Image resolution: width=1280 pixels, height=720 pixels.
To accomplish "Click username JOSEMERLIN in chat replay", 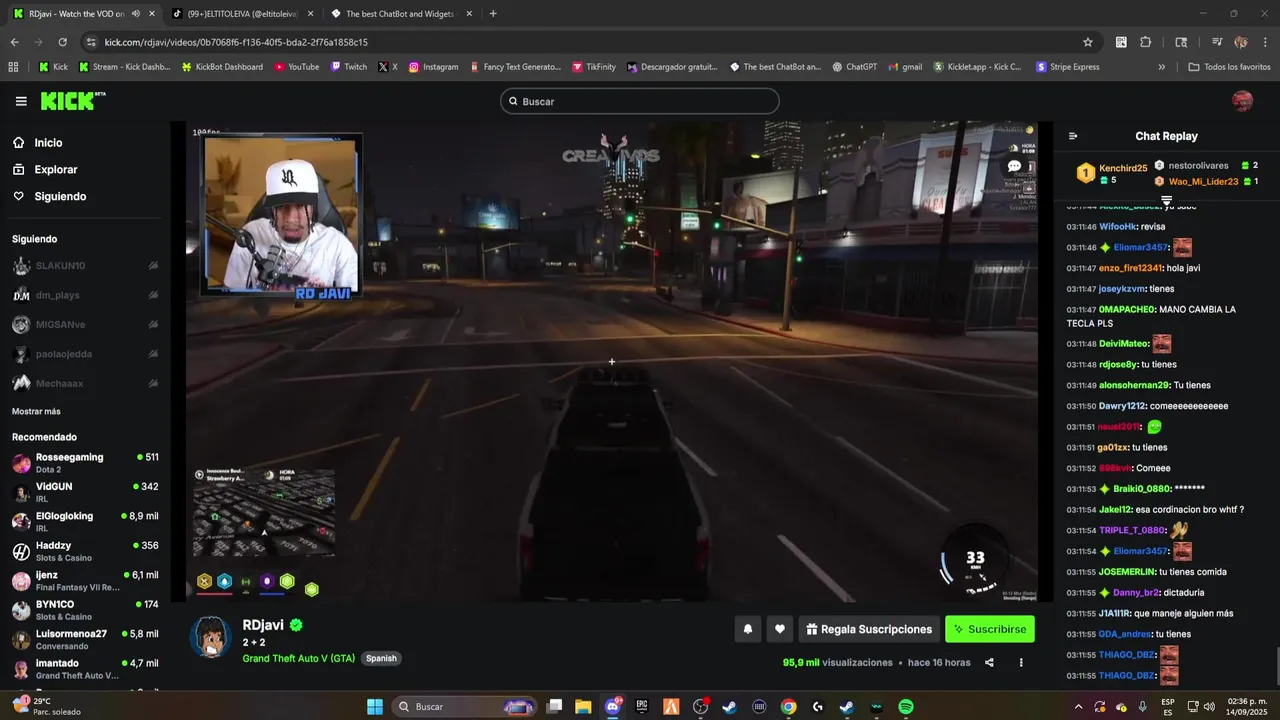I will tap(1127, 572).
